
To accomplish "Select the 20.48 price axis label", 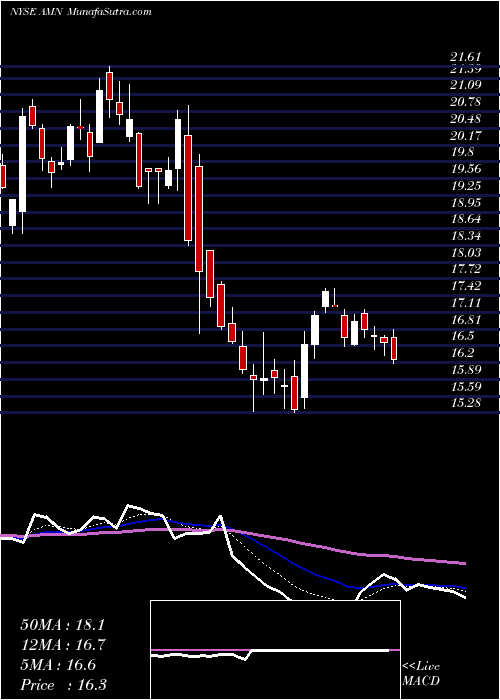I will click(466, 119).
